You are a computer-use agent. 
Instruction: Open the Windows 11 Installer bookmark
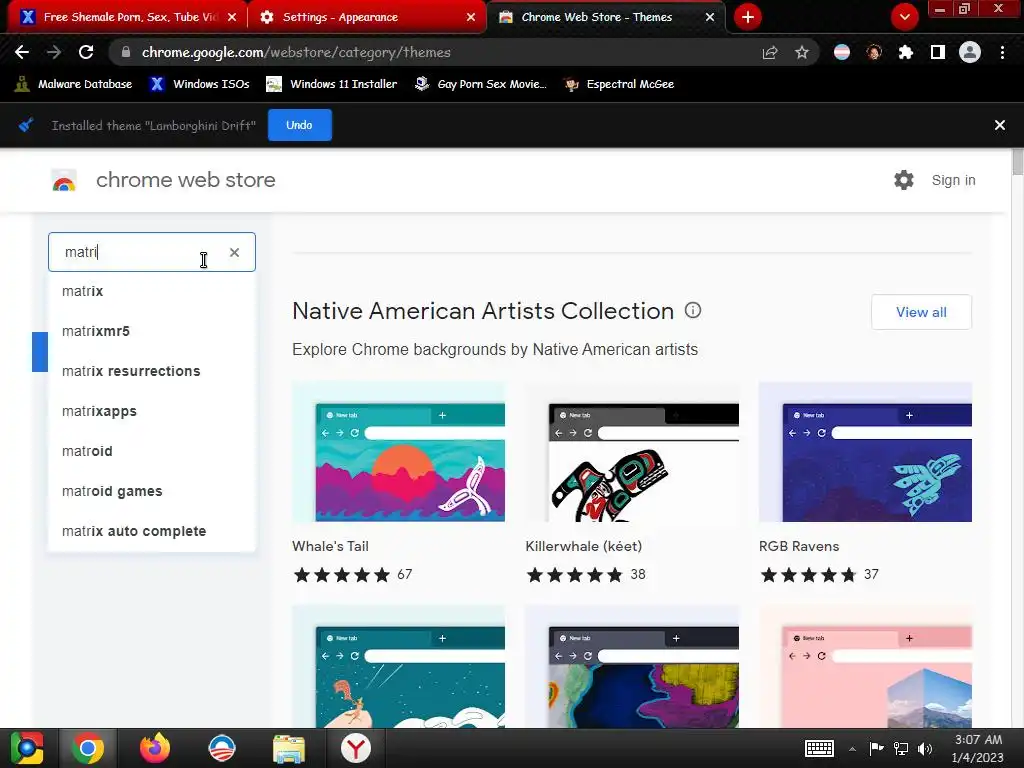332,84
